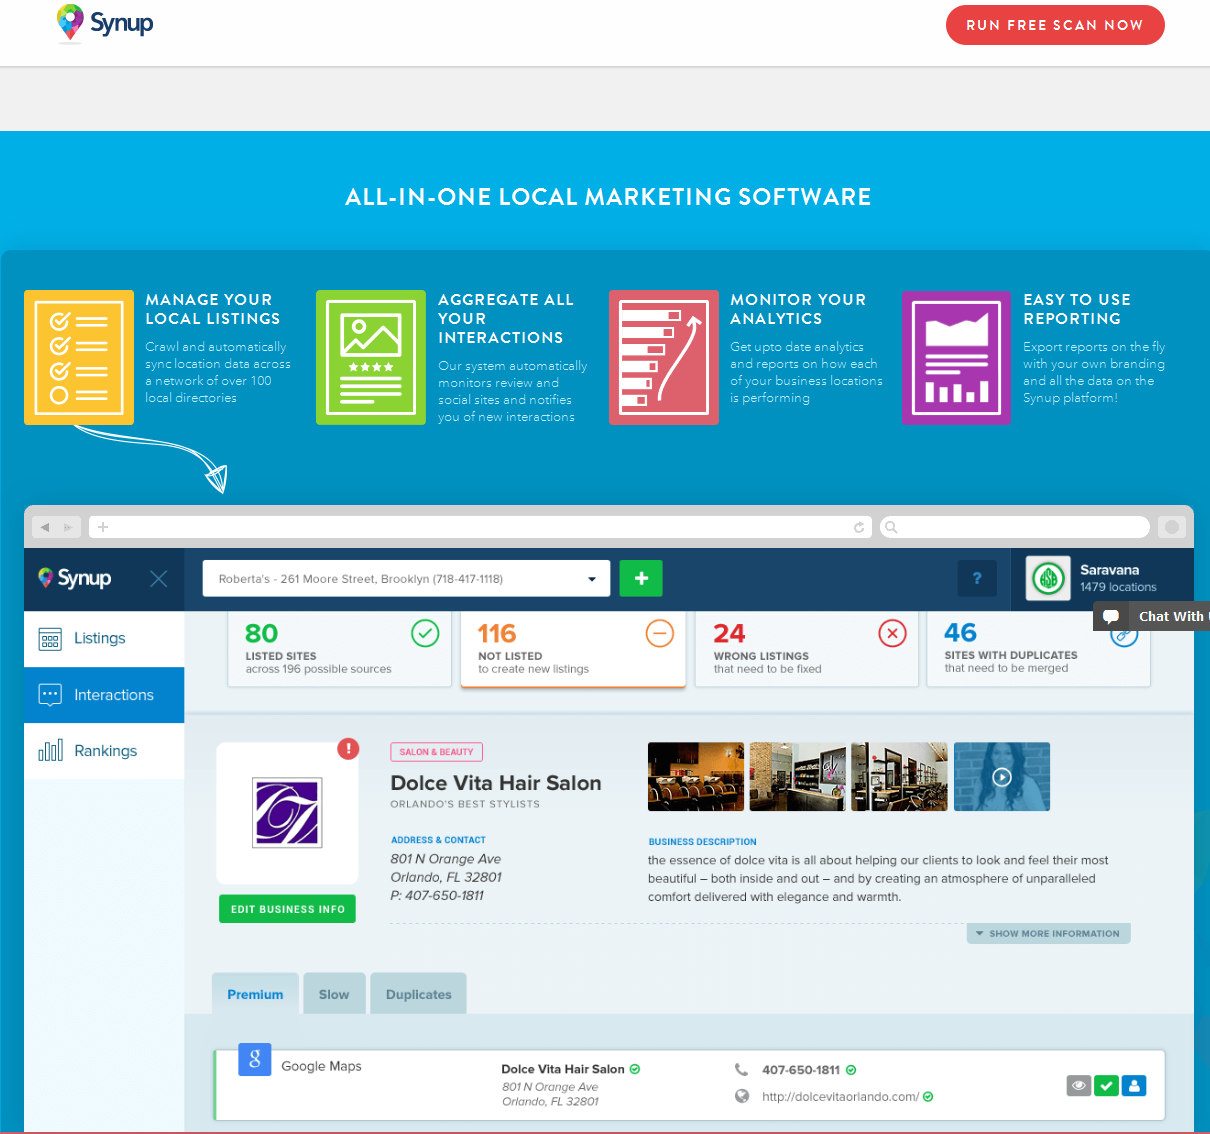Click the red alert badge on business logo

point(348,748)
